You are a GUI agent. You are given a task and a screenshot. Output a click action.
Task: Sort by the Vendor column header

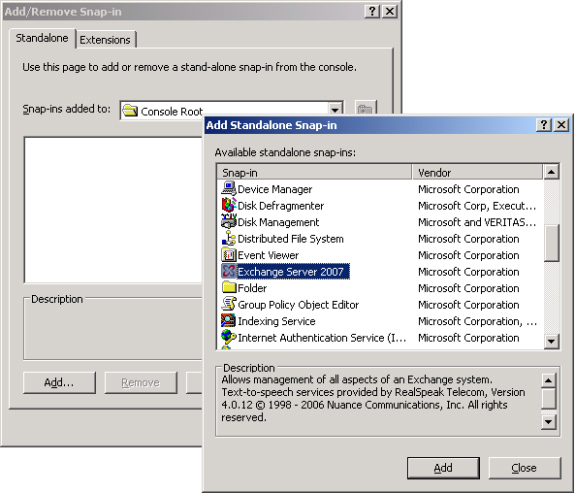477,172
